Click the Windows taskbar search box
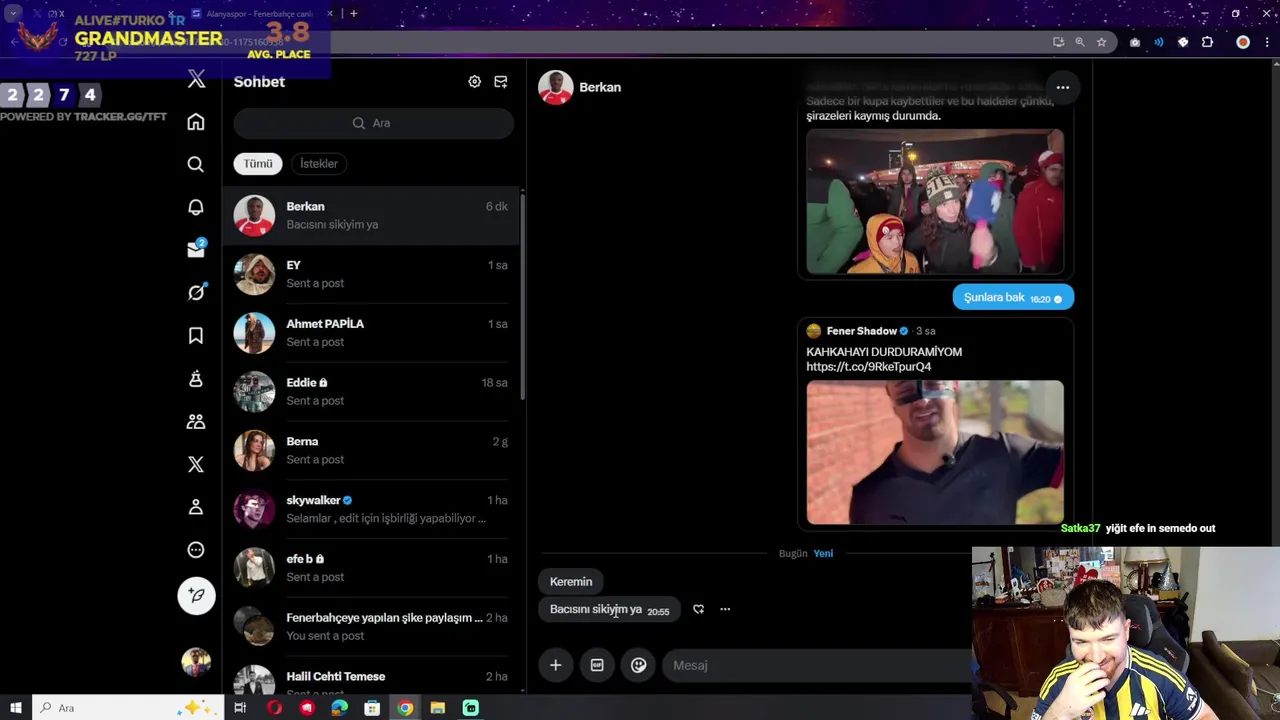The image size is (1280, 720). 130,708
